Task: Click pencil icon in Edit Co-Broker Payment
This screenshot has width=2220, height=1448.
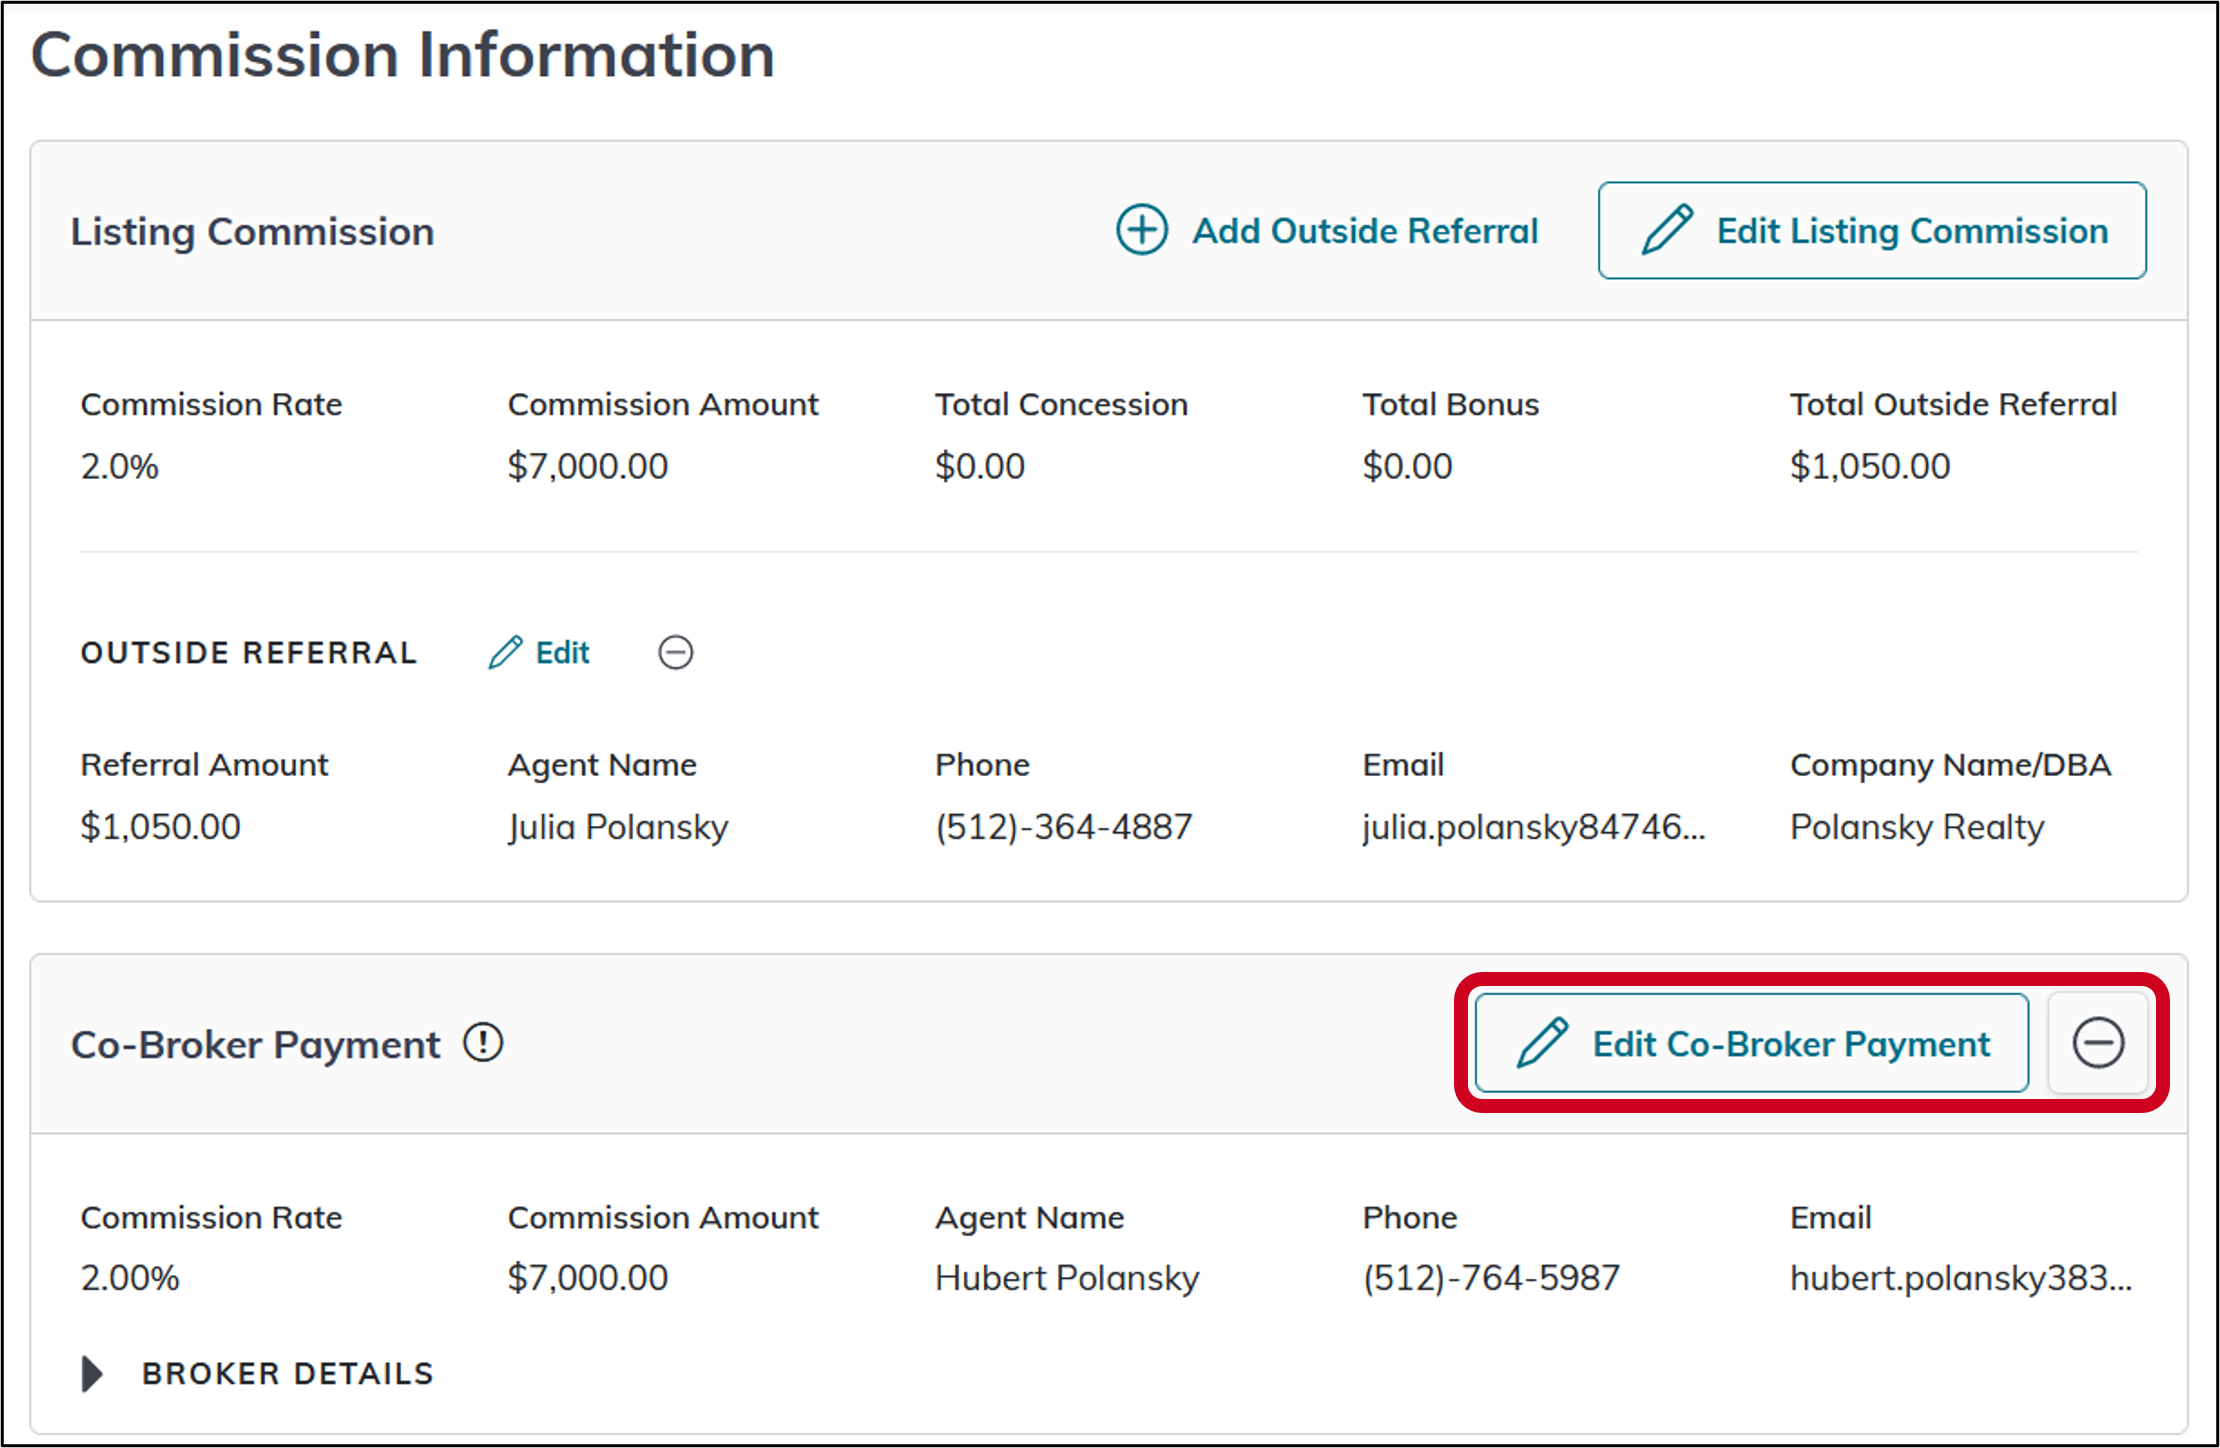Action: point(1542,1043)
